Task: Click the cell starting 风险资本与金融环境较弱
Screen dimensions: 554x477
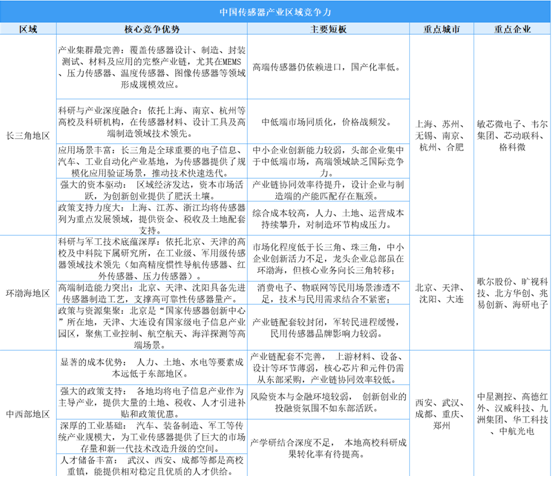Action: point(329,402)
